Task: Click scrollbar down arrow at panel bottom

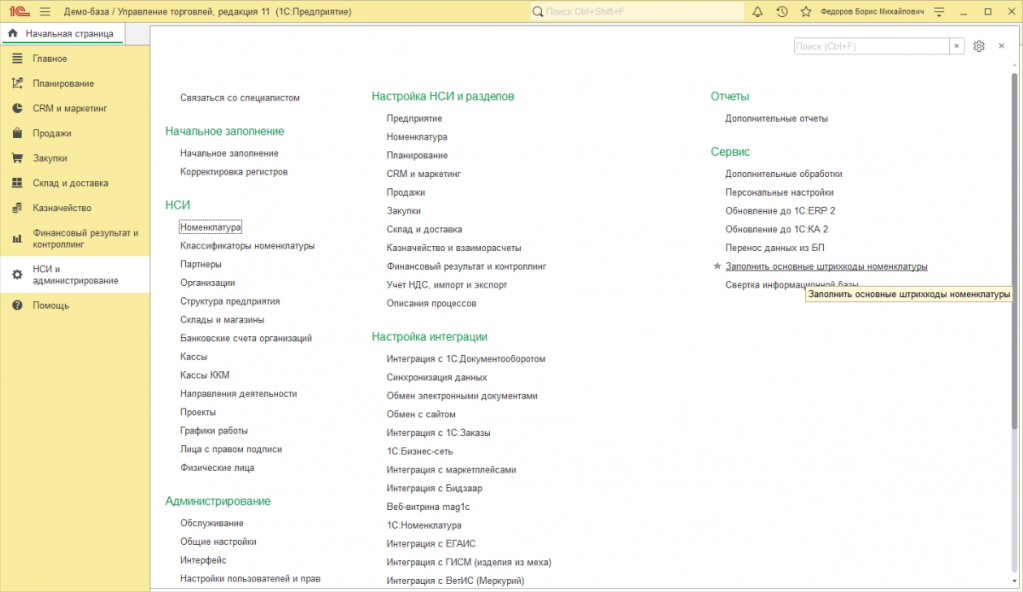Action: 1014,581
